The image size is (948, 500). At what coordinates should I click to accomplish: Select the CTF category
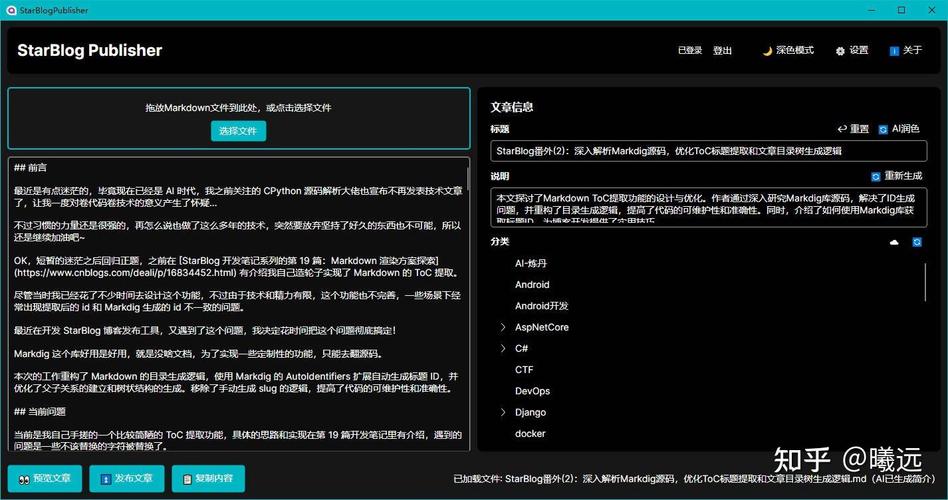click(524, 369)
